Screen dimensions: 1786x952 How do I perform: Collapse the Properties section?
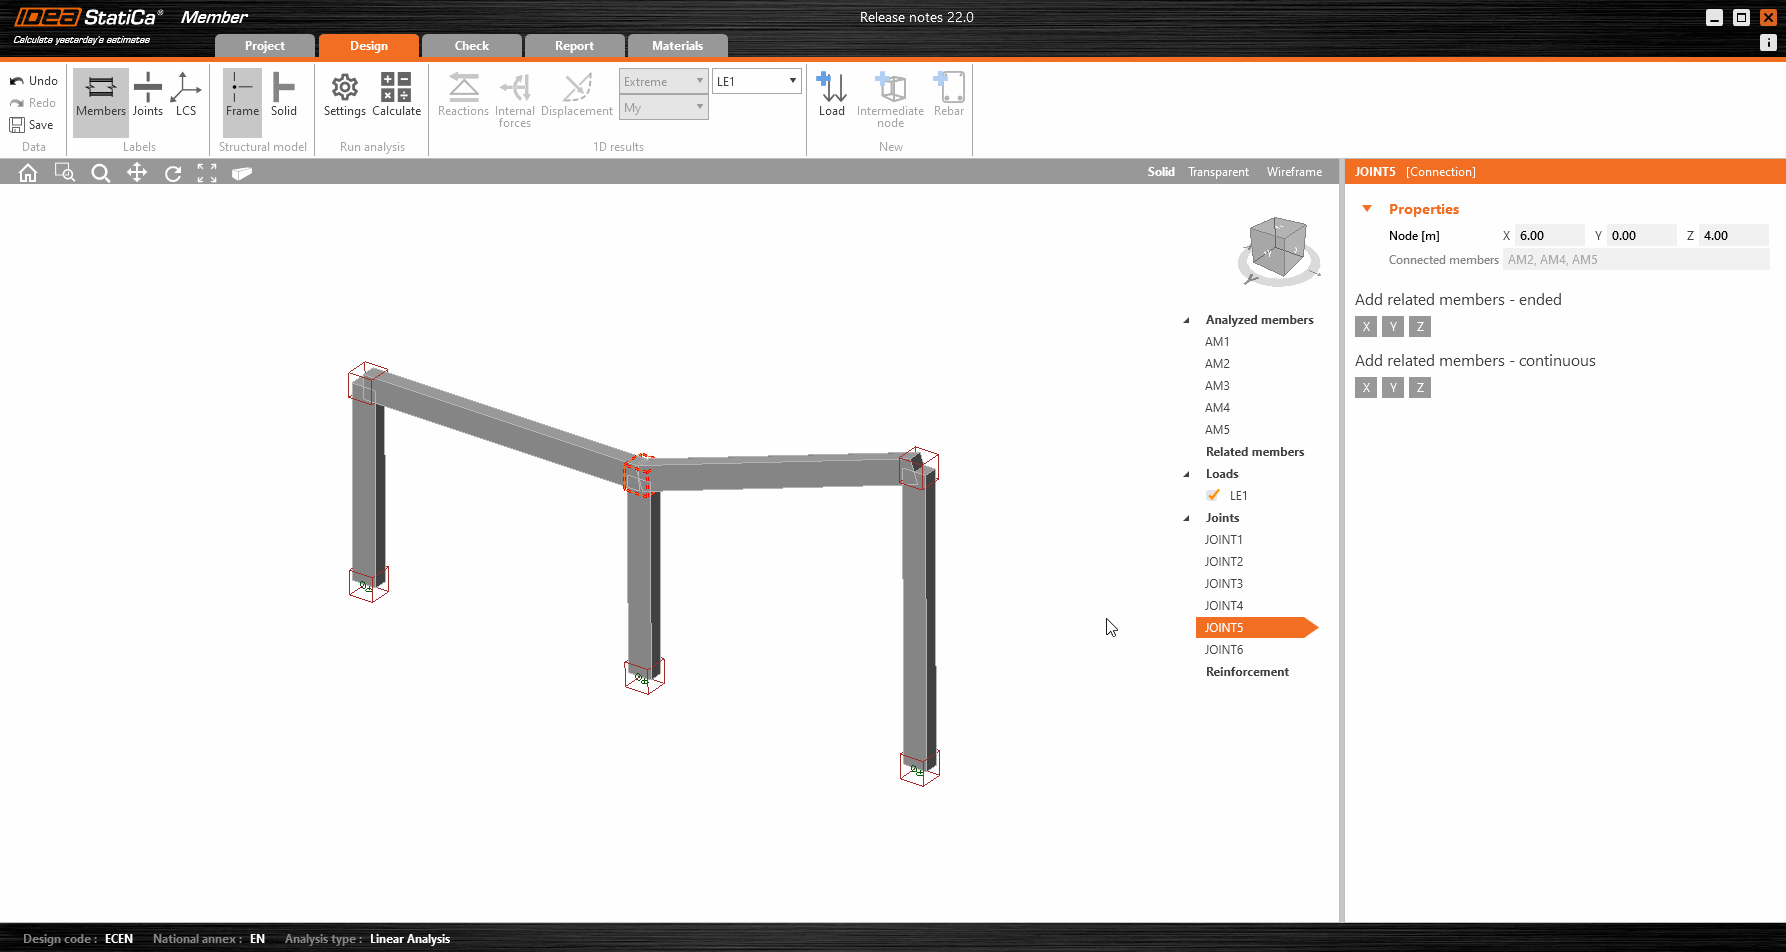click(1367, 209)
